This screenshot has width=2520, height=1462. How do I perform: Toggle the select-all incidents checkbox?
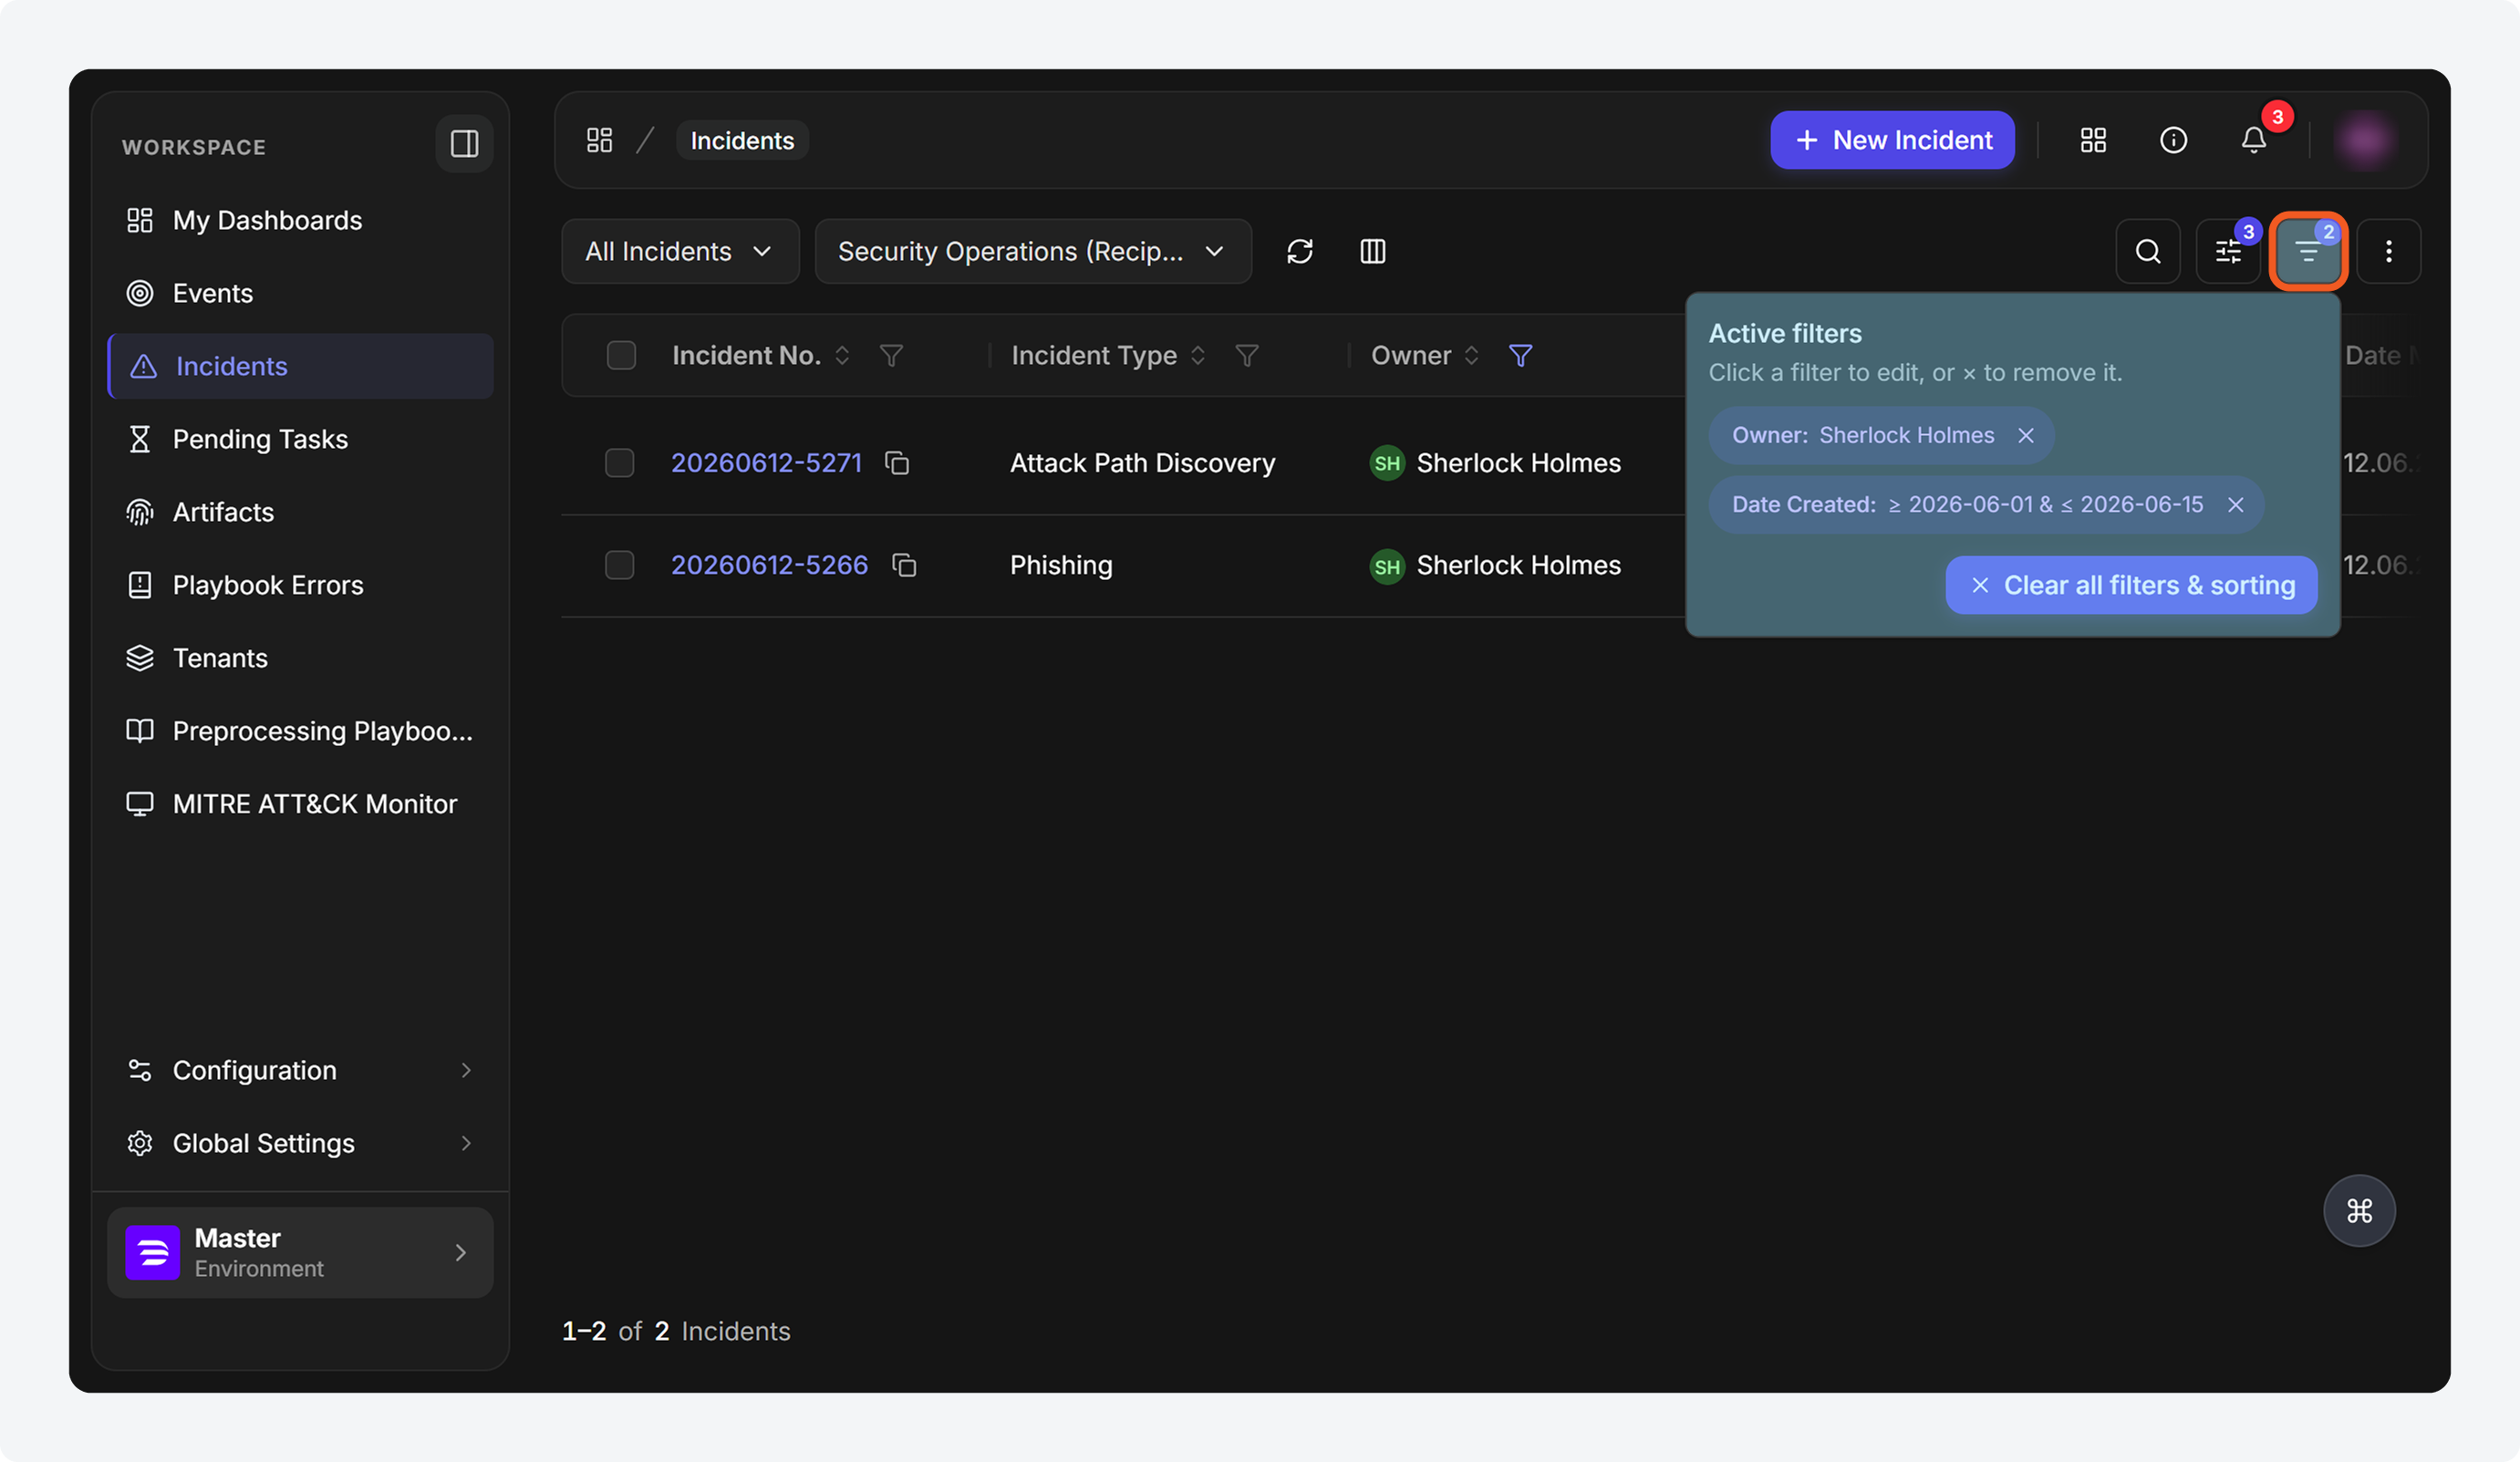tap(621, 355)
